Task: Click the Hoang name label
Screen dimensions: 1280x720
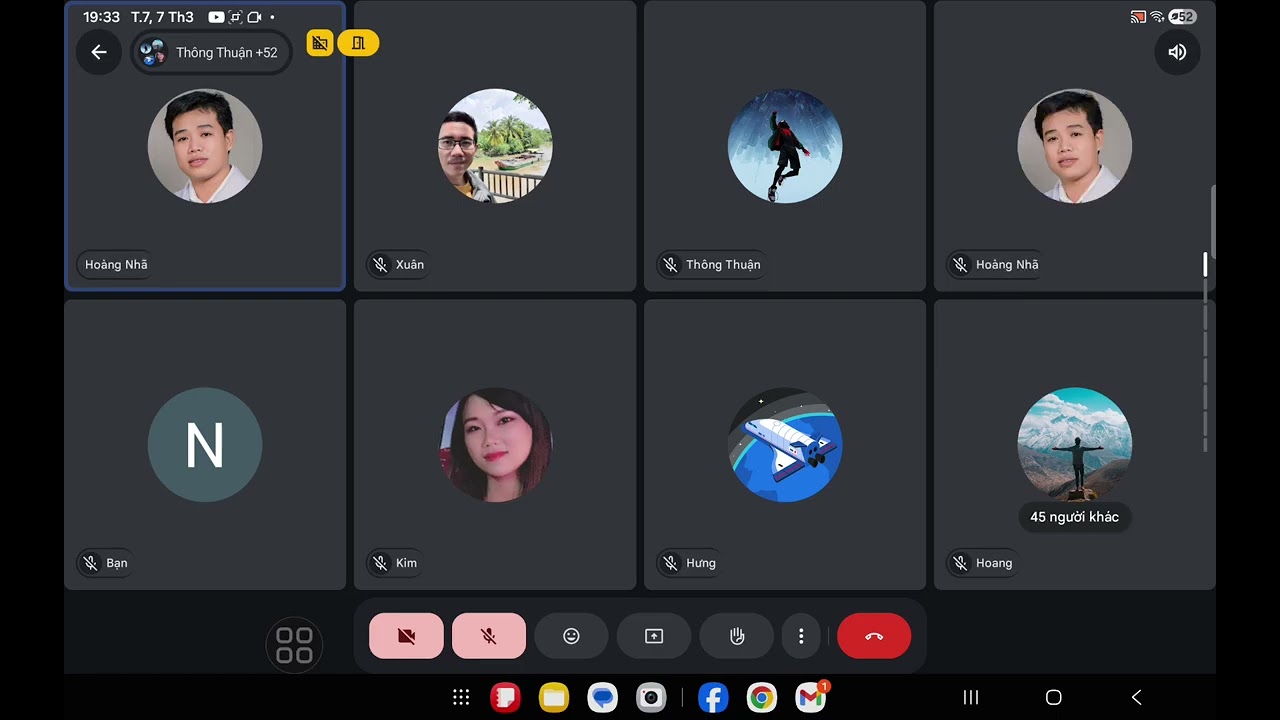Action: click(x=982, y=563)
